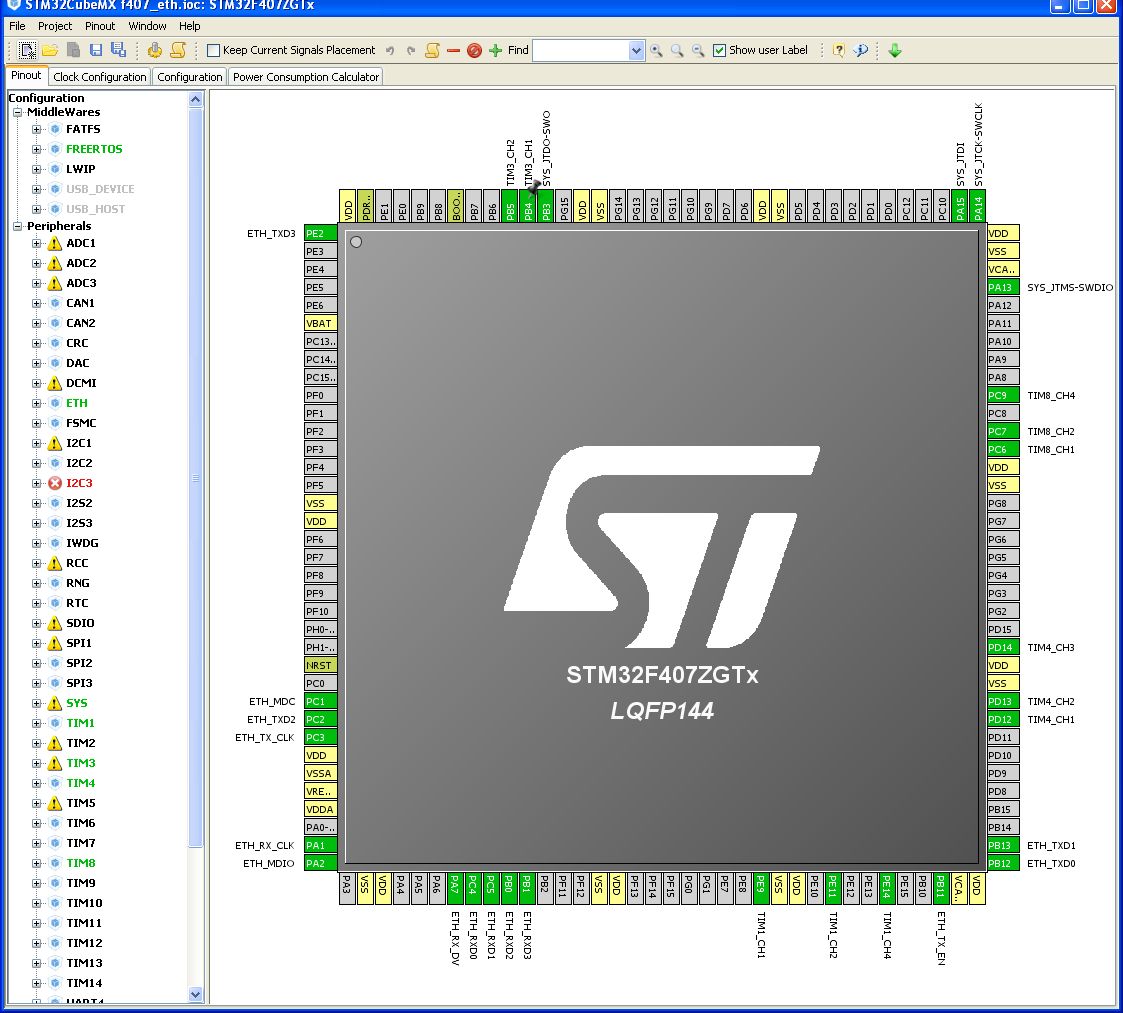The image size is (1123, 1013).
Task: Open the Power Consumption Calculator tab
Action: (x=306, y=77)
